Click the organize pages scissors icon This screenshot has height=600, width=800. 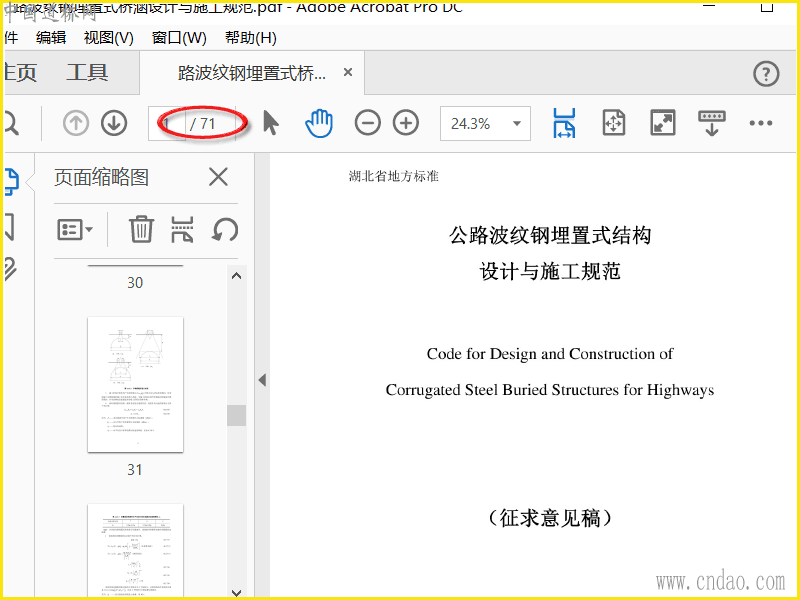pos(182,229)
